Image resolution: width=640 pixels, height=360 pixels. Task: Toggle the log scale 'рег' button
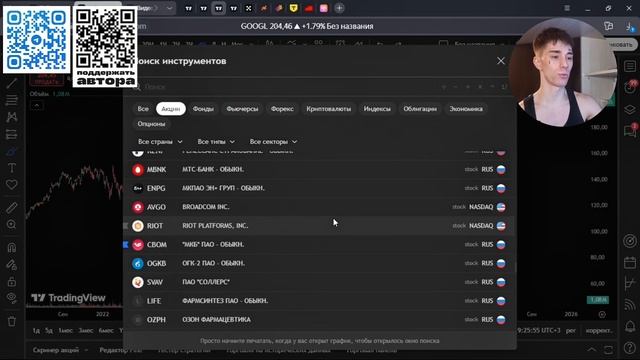click(x=571, y=330)
